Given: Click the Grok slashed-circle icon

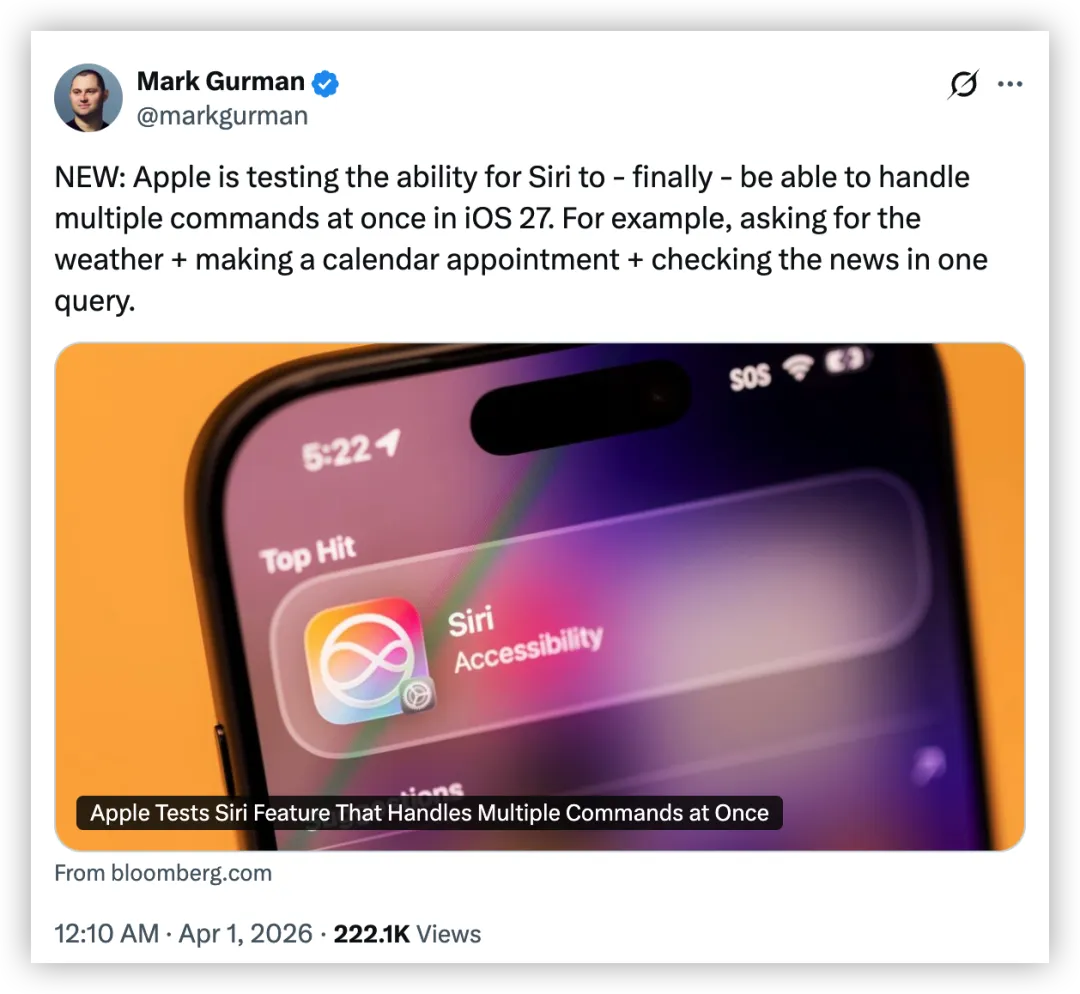Looking at the screenshot, I should click(963, 84).
